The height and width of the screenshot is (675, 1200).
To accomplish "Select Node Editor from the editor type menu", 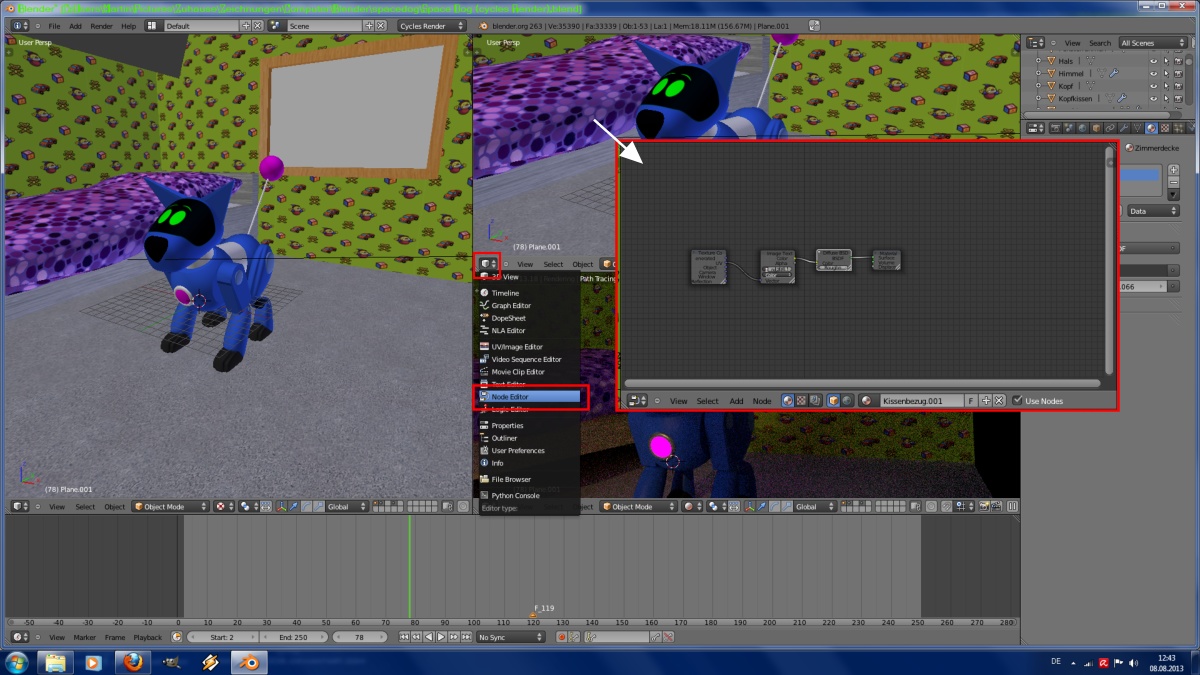I will coord(529,397).
